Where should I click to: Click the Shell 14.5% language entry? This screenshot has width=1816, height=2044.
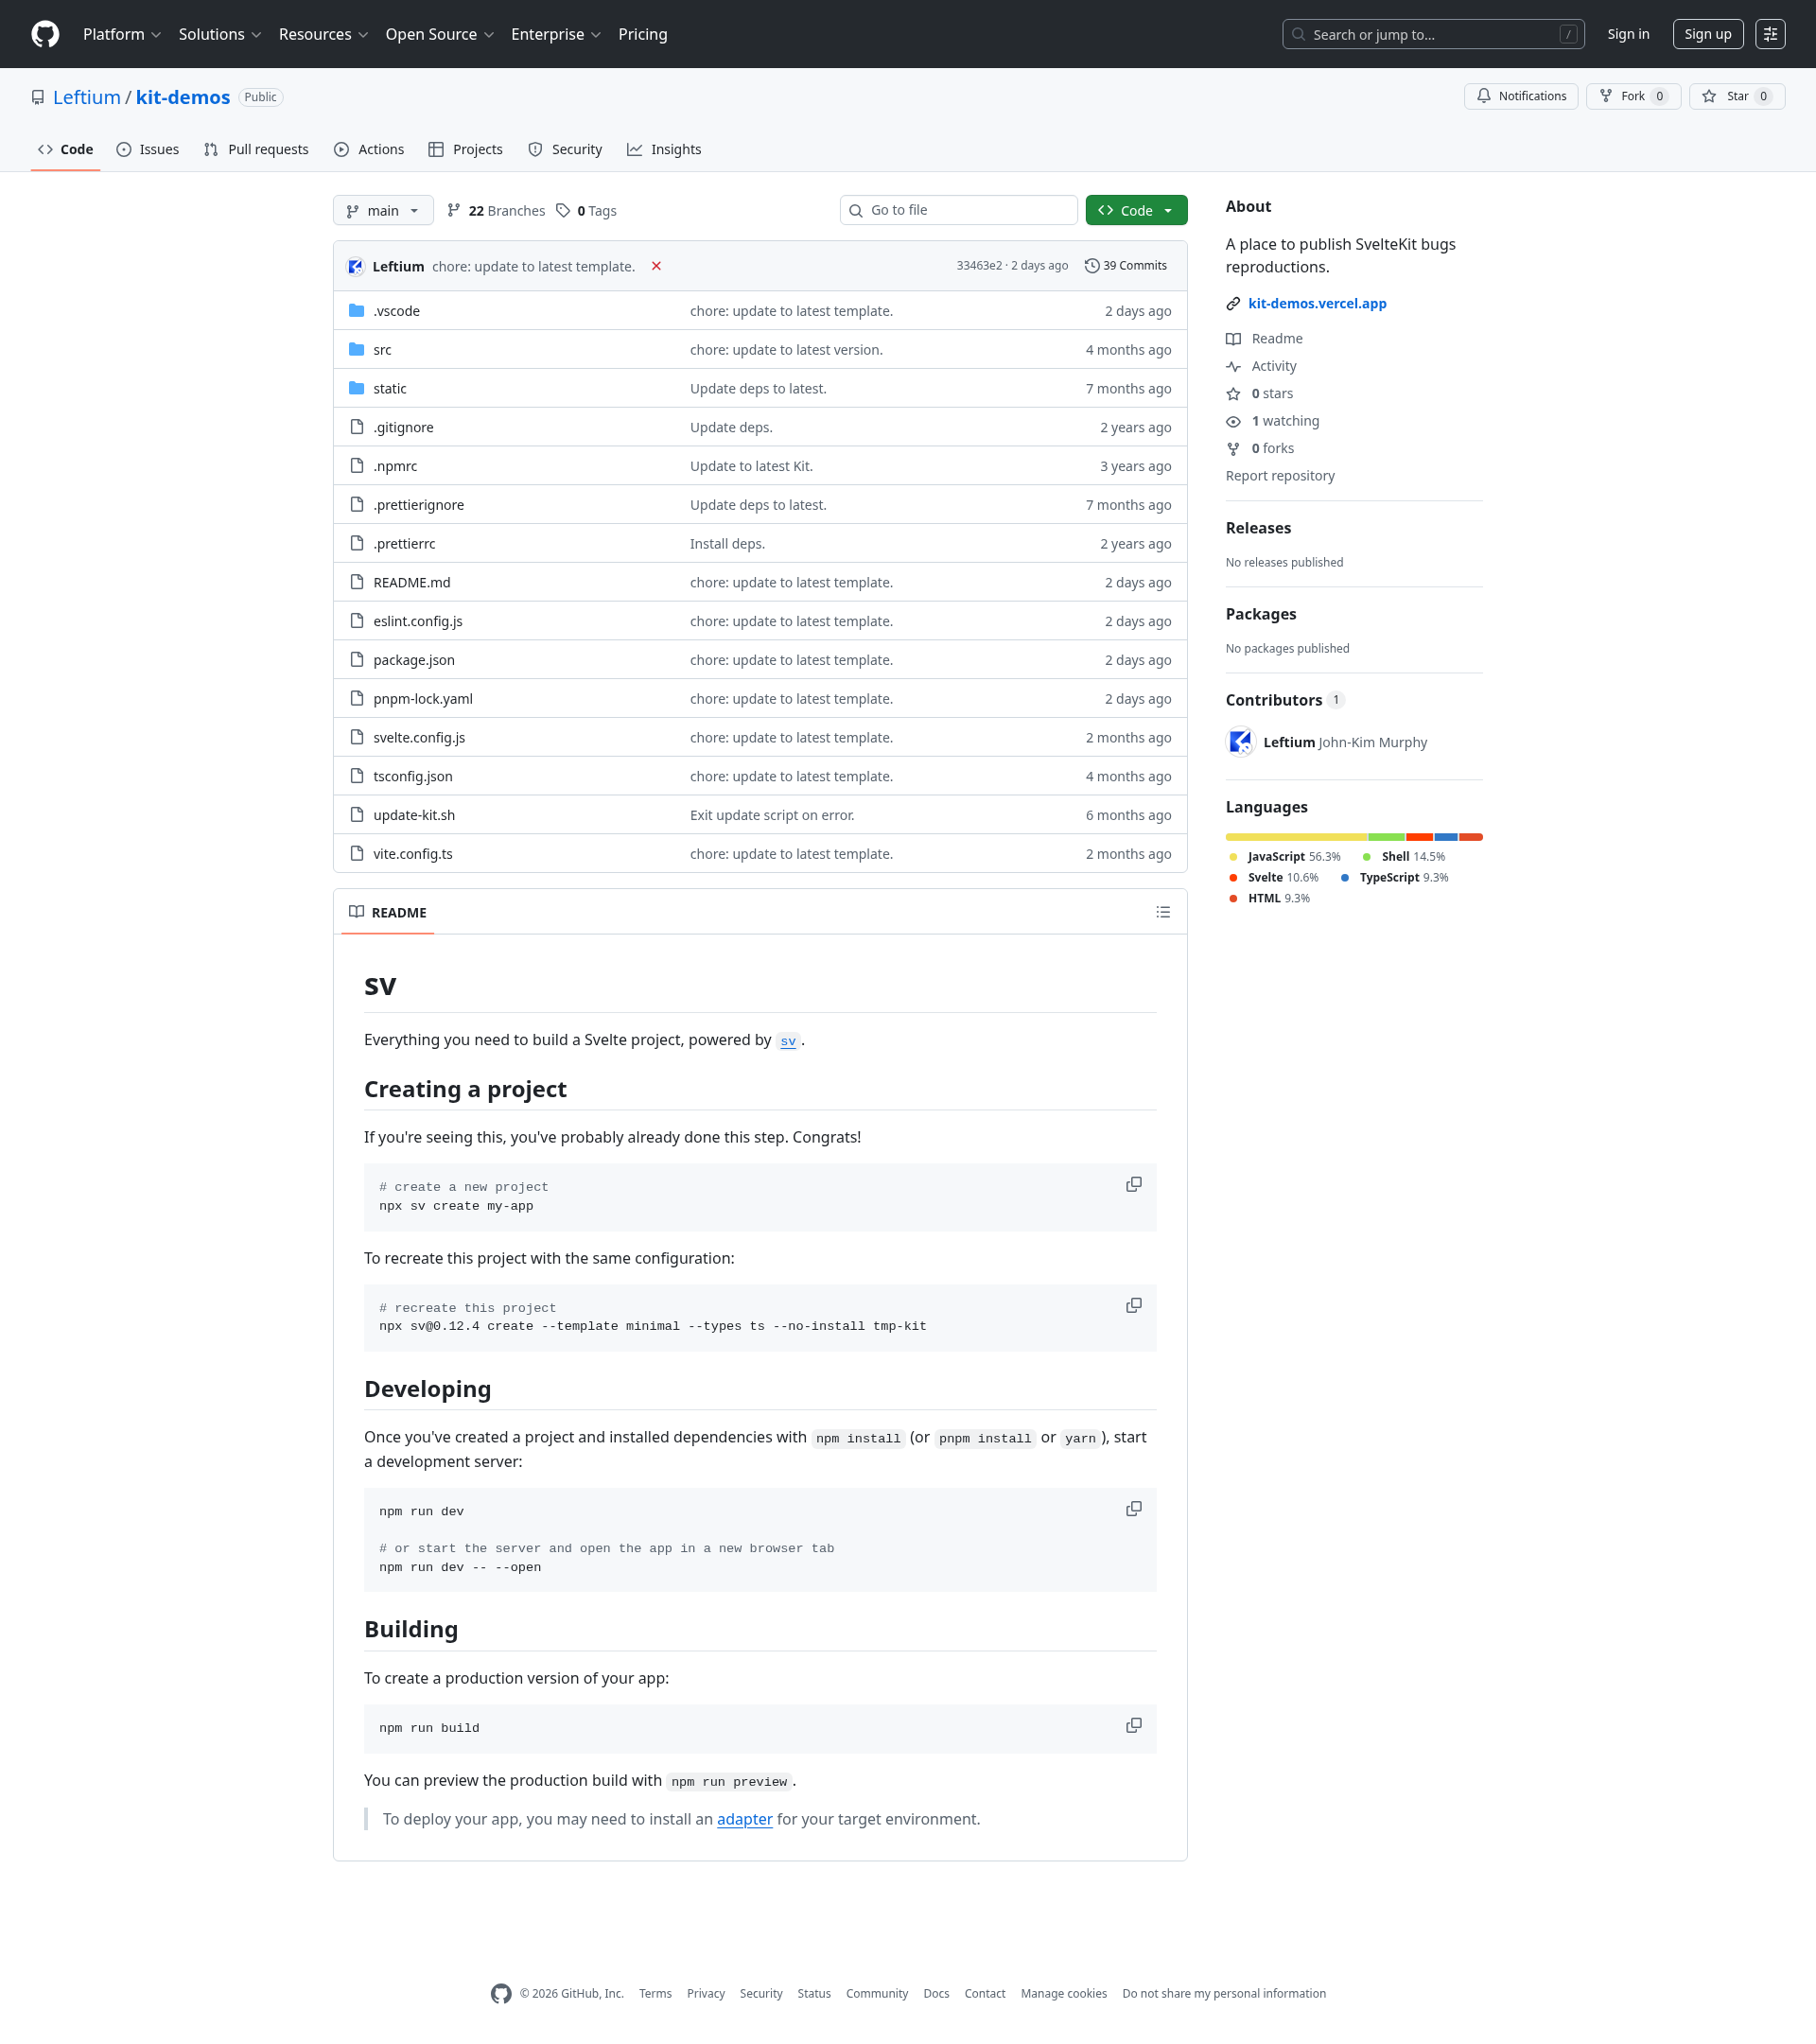pos(1403,857)
